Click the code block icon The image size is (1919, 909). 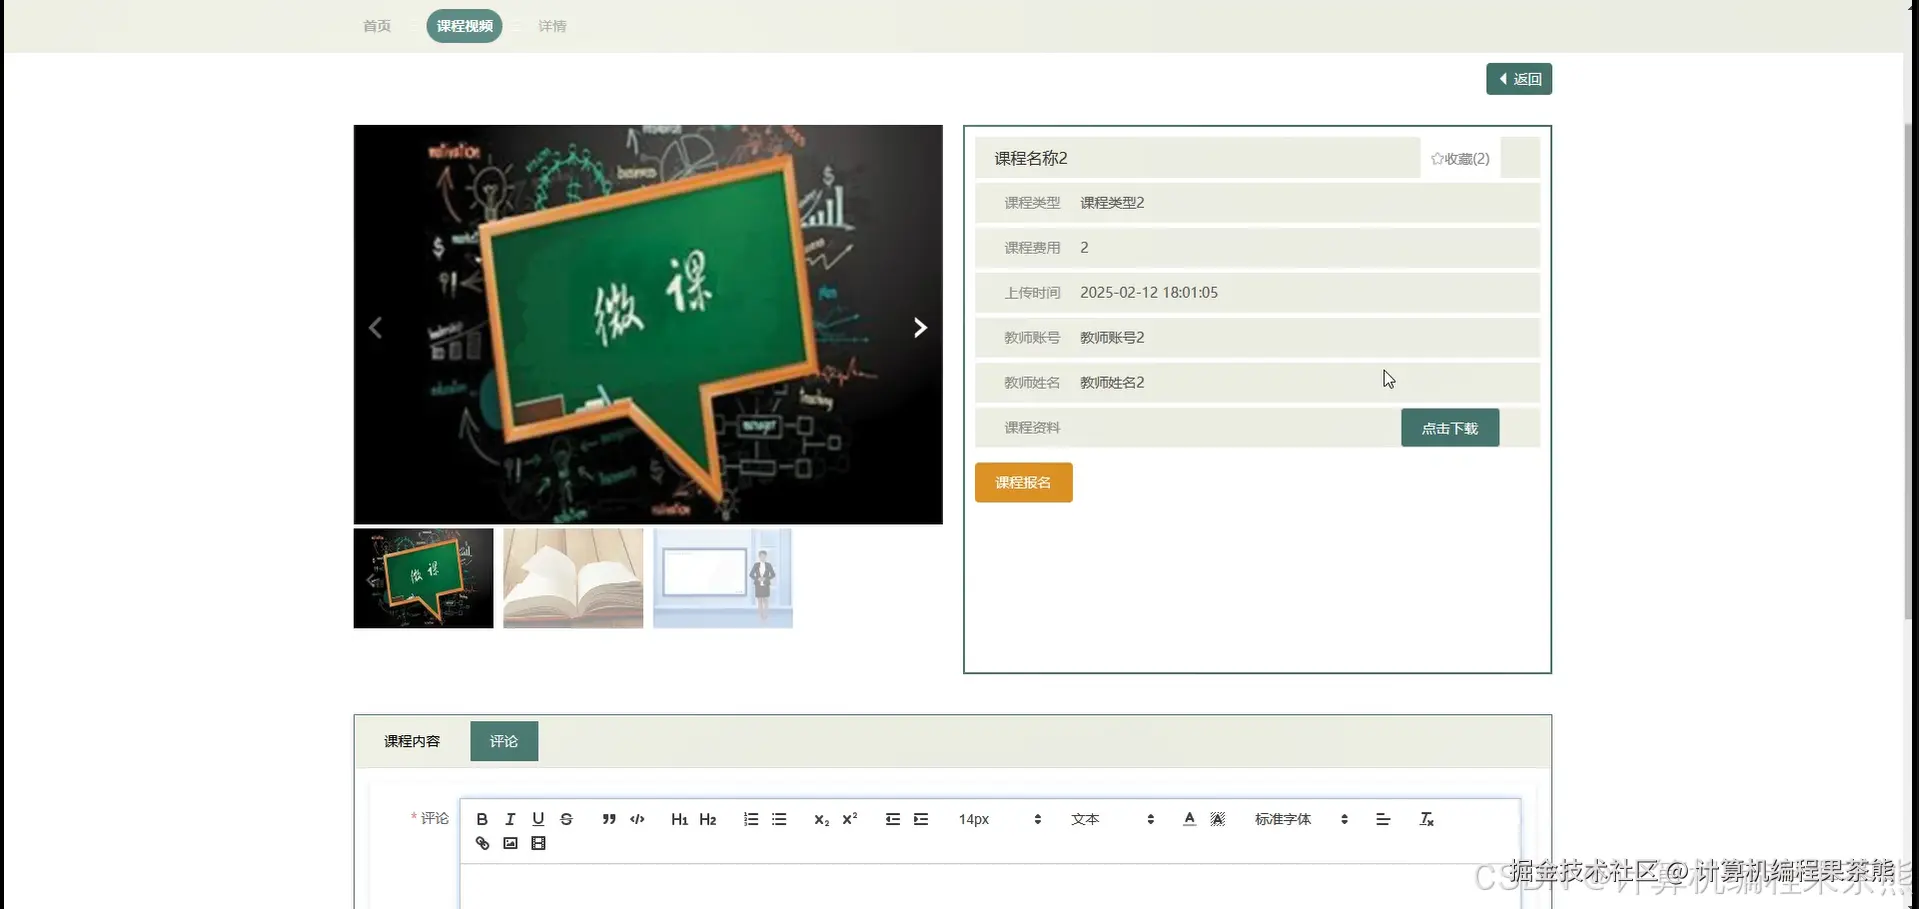pyautogui.click(x=637, y=818)
